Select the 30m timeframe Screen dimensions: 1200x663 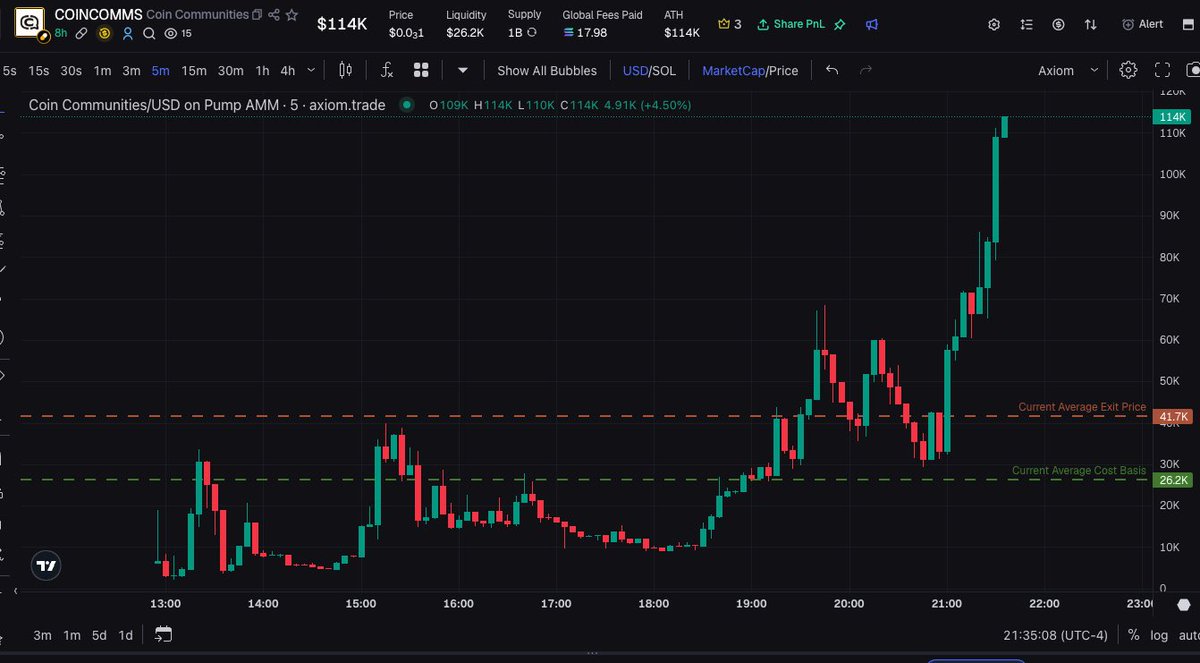click(231, 70)
